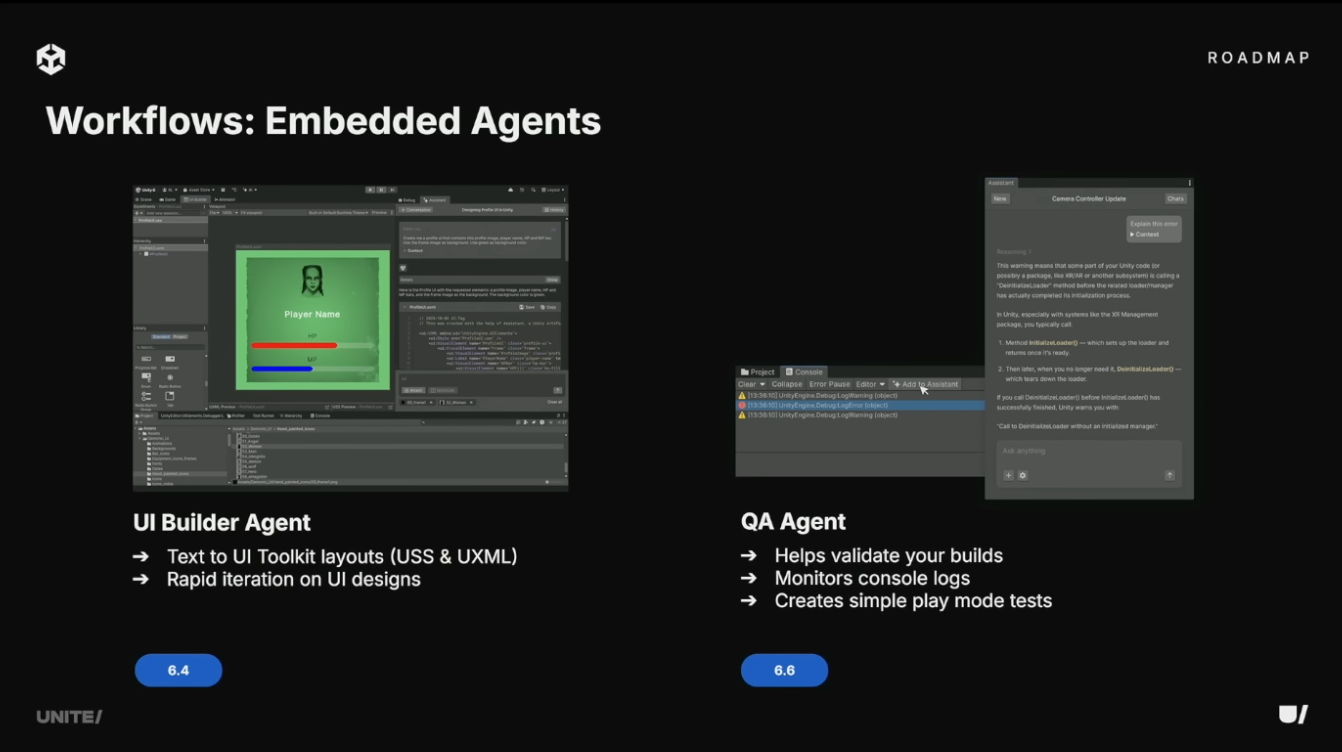Toggle Preview in the UI Builder viewport toolbar
1342x752 pixels.
click(379, 213)
